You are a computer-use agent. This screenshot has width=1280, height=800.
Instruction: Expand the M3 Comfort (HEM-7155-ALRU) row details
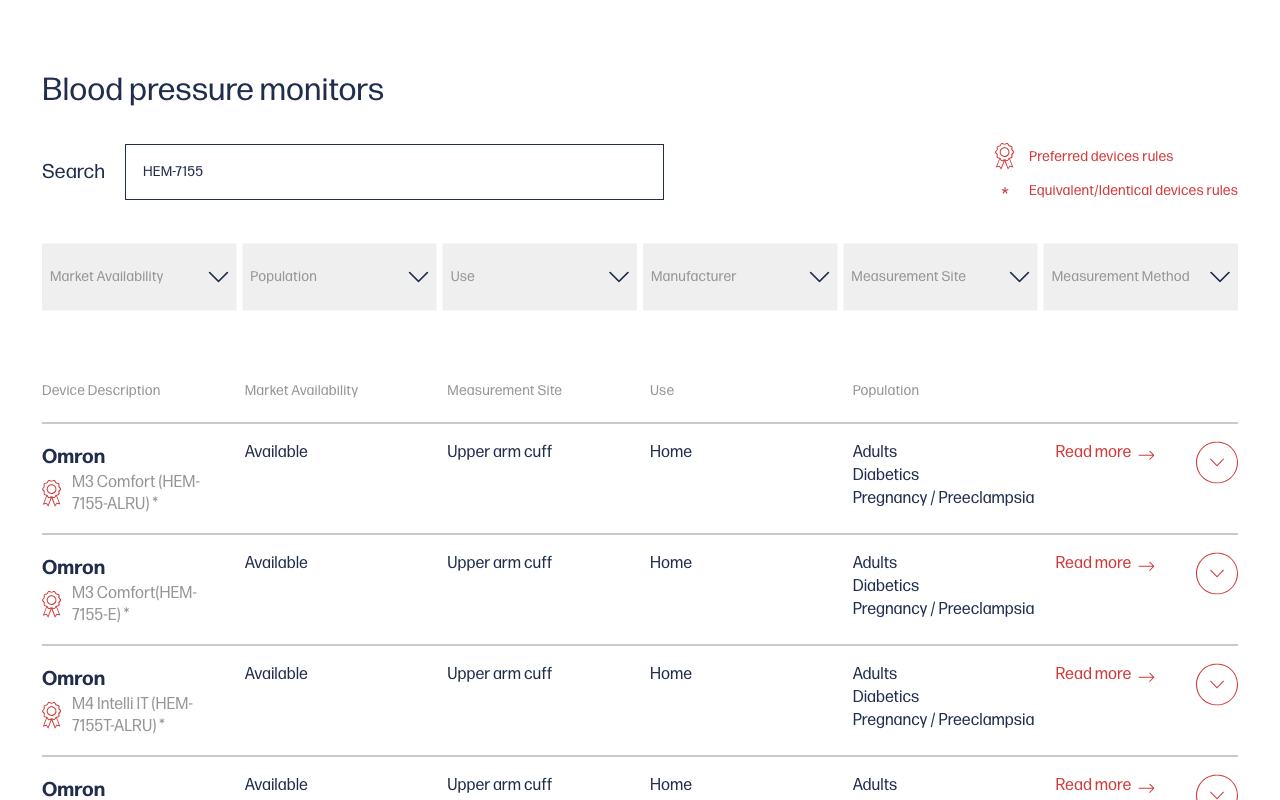pyautogui.click(x=1217, y=462)
